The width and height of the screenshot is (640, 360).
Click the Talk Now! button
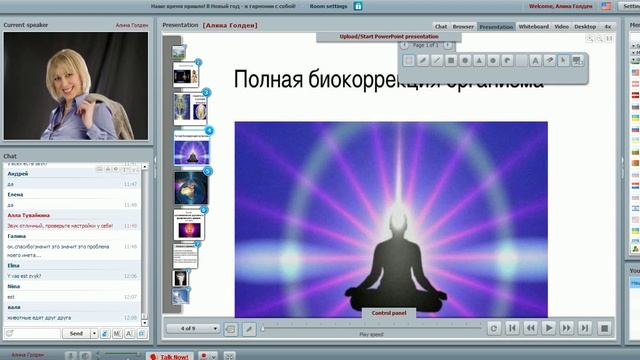170,356
